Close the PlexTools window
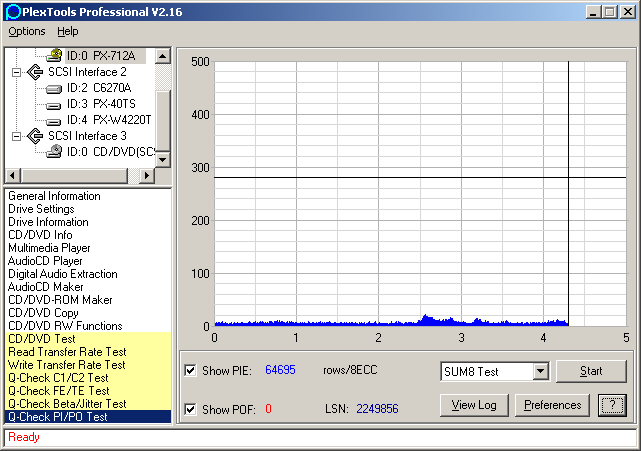This screenshot has width=641, height=451. coord(628,12)
